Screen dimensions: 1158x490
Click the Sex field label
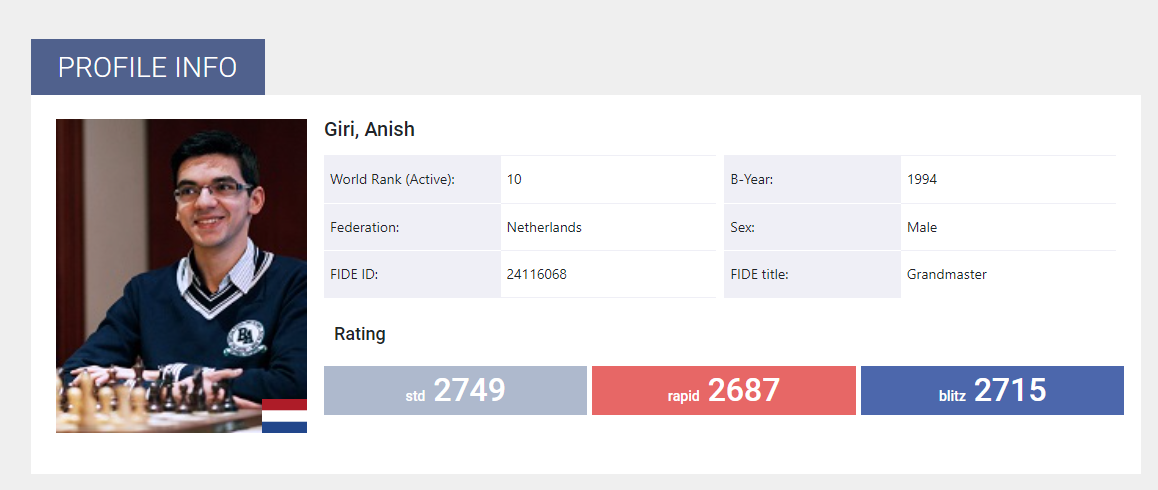click(x=742, y=228)
